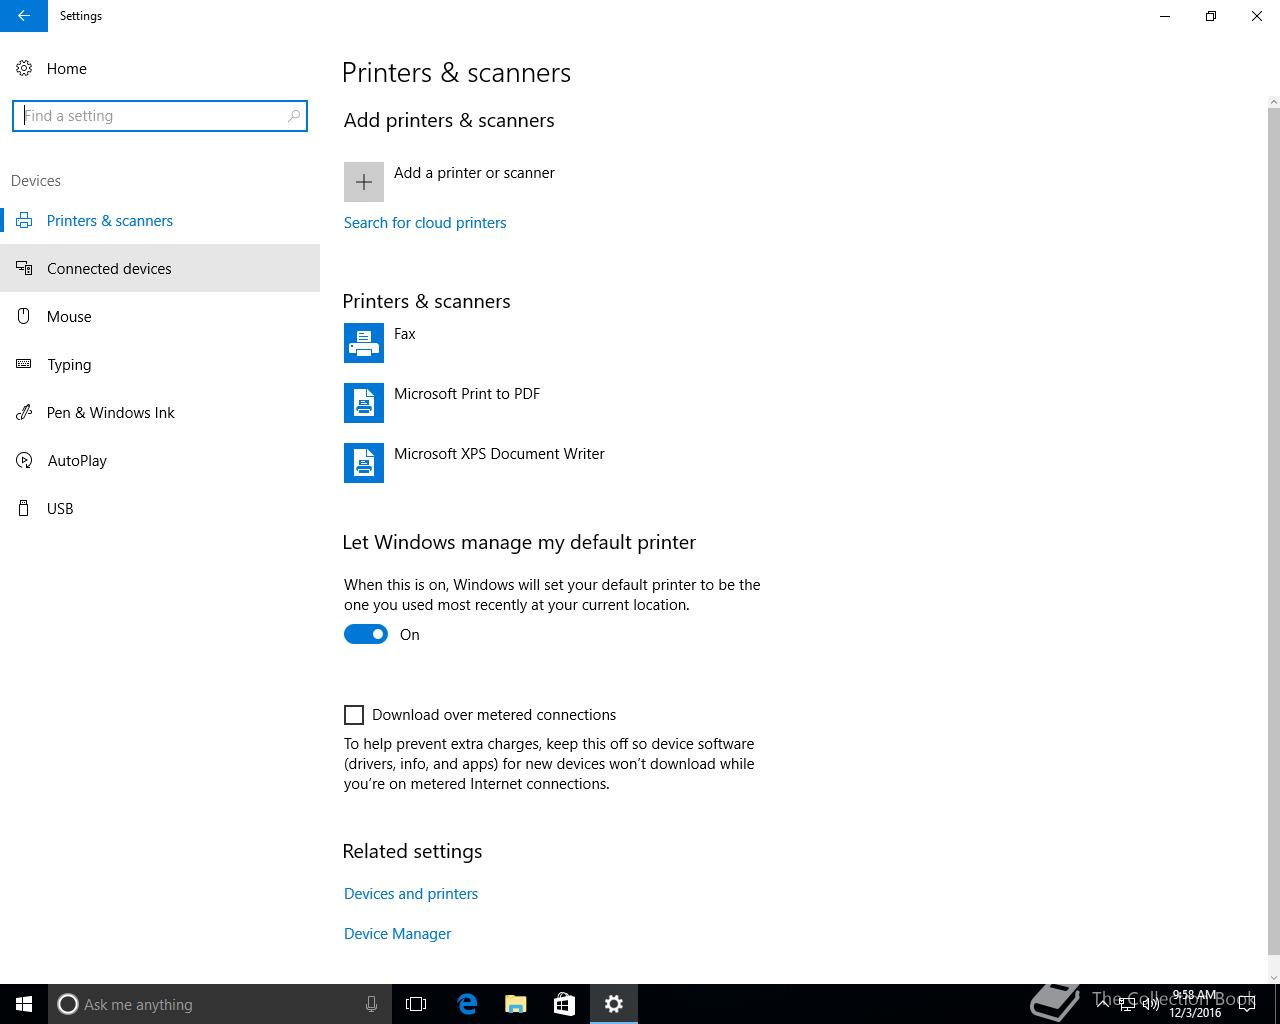Open Task View from the taskbar

[416, 1004]
